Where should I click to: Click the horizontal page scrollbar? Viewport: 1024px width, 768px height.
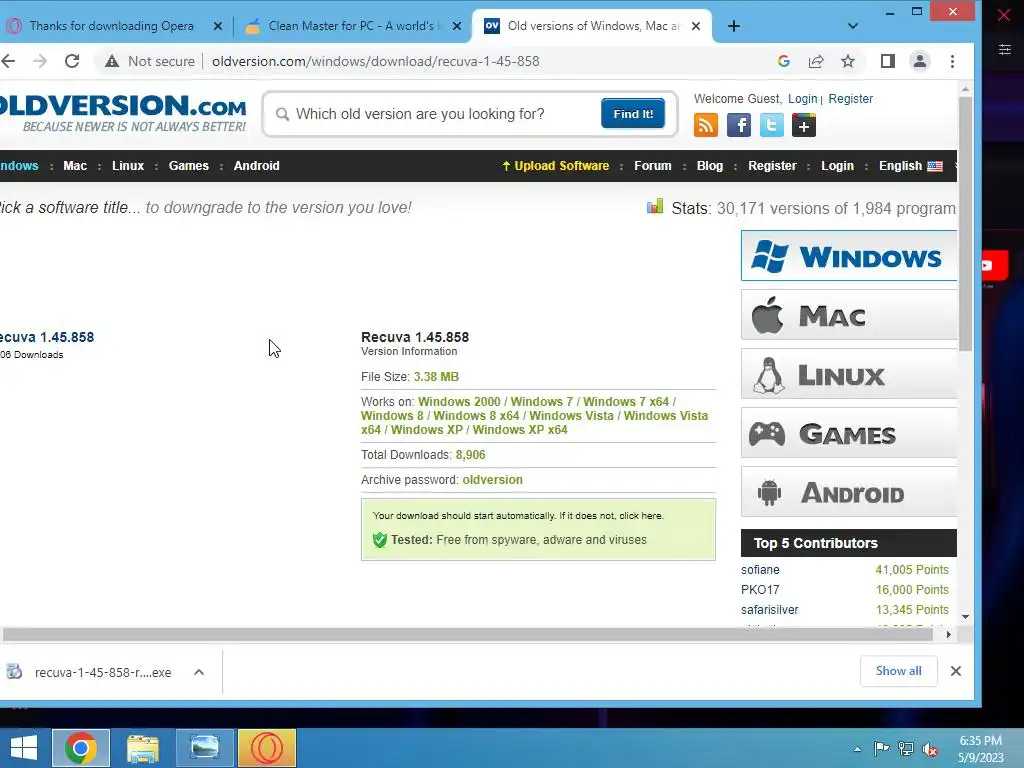pos(468,635)
